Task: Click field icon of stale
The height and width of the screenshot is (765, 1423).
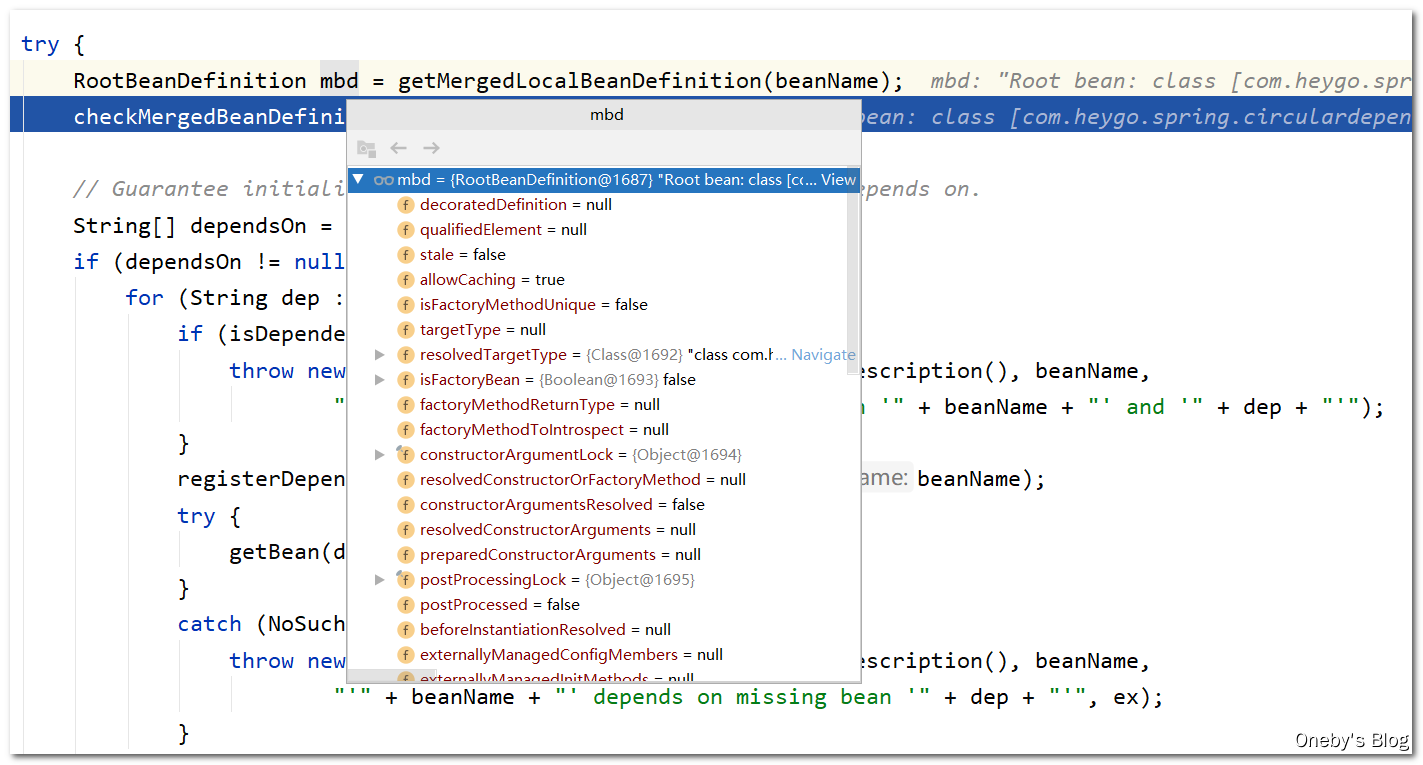Action: pos(405,255)
